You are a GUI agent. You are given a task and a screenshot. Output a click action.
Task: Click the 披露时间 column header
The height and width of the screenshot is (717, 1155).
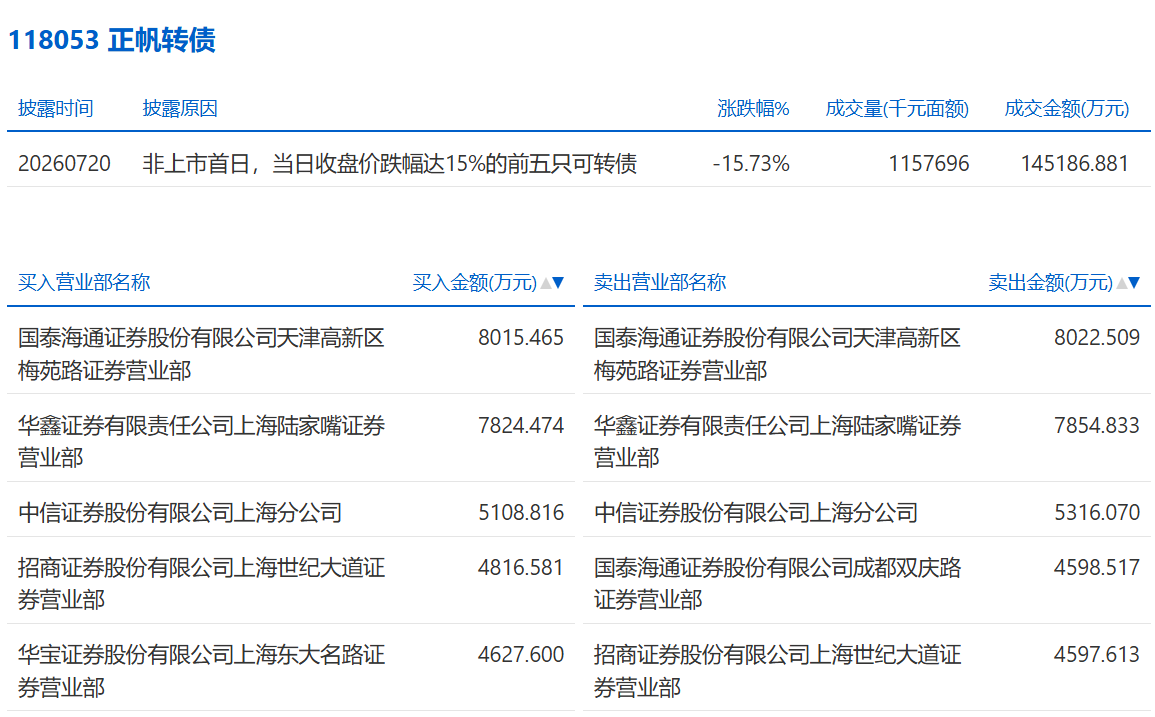click(56, 109)
